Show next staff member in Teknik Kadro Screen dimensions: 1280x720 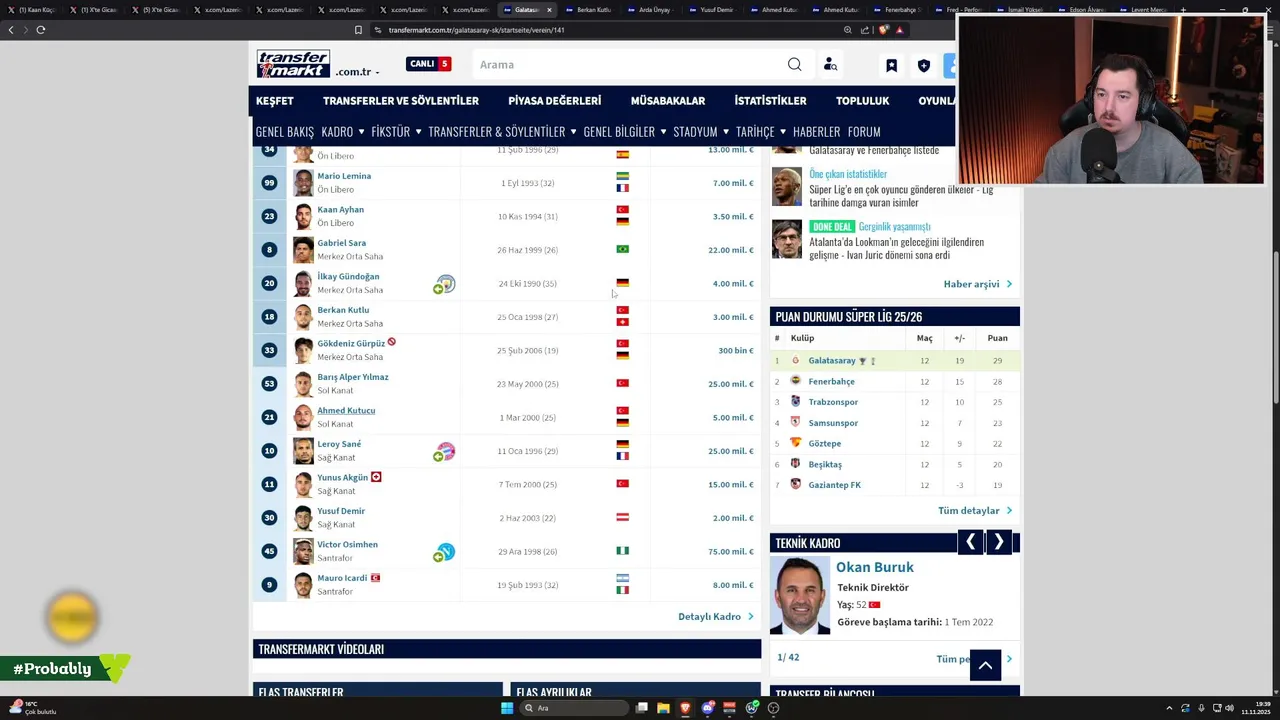(998, 542)
